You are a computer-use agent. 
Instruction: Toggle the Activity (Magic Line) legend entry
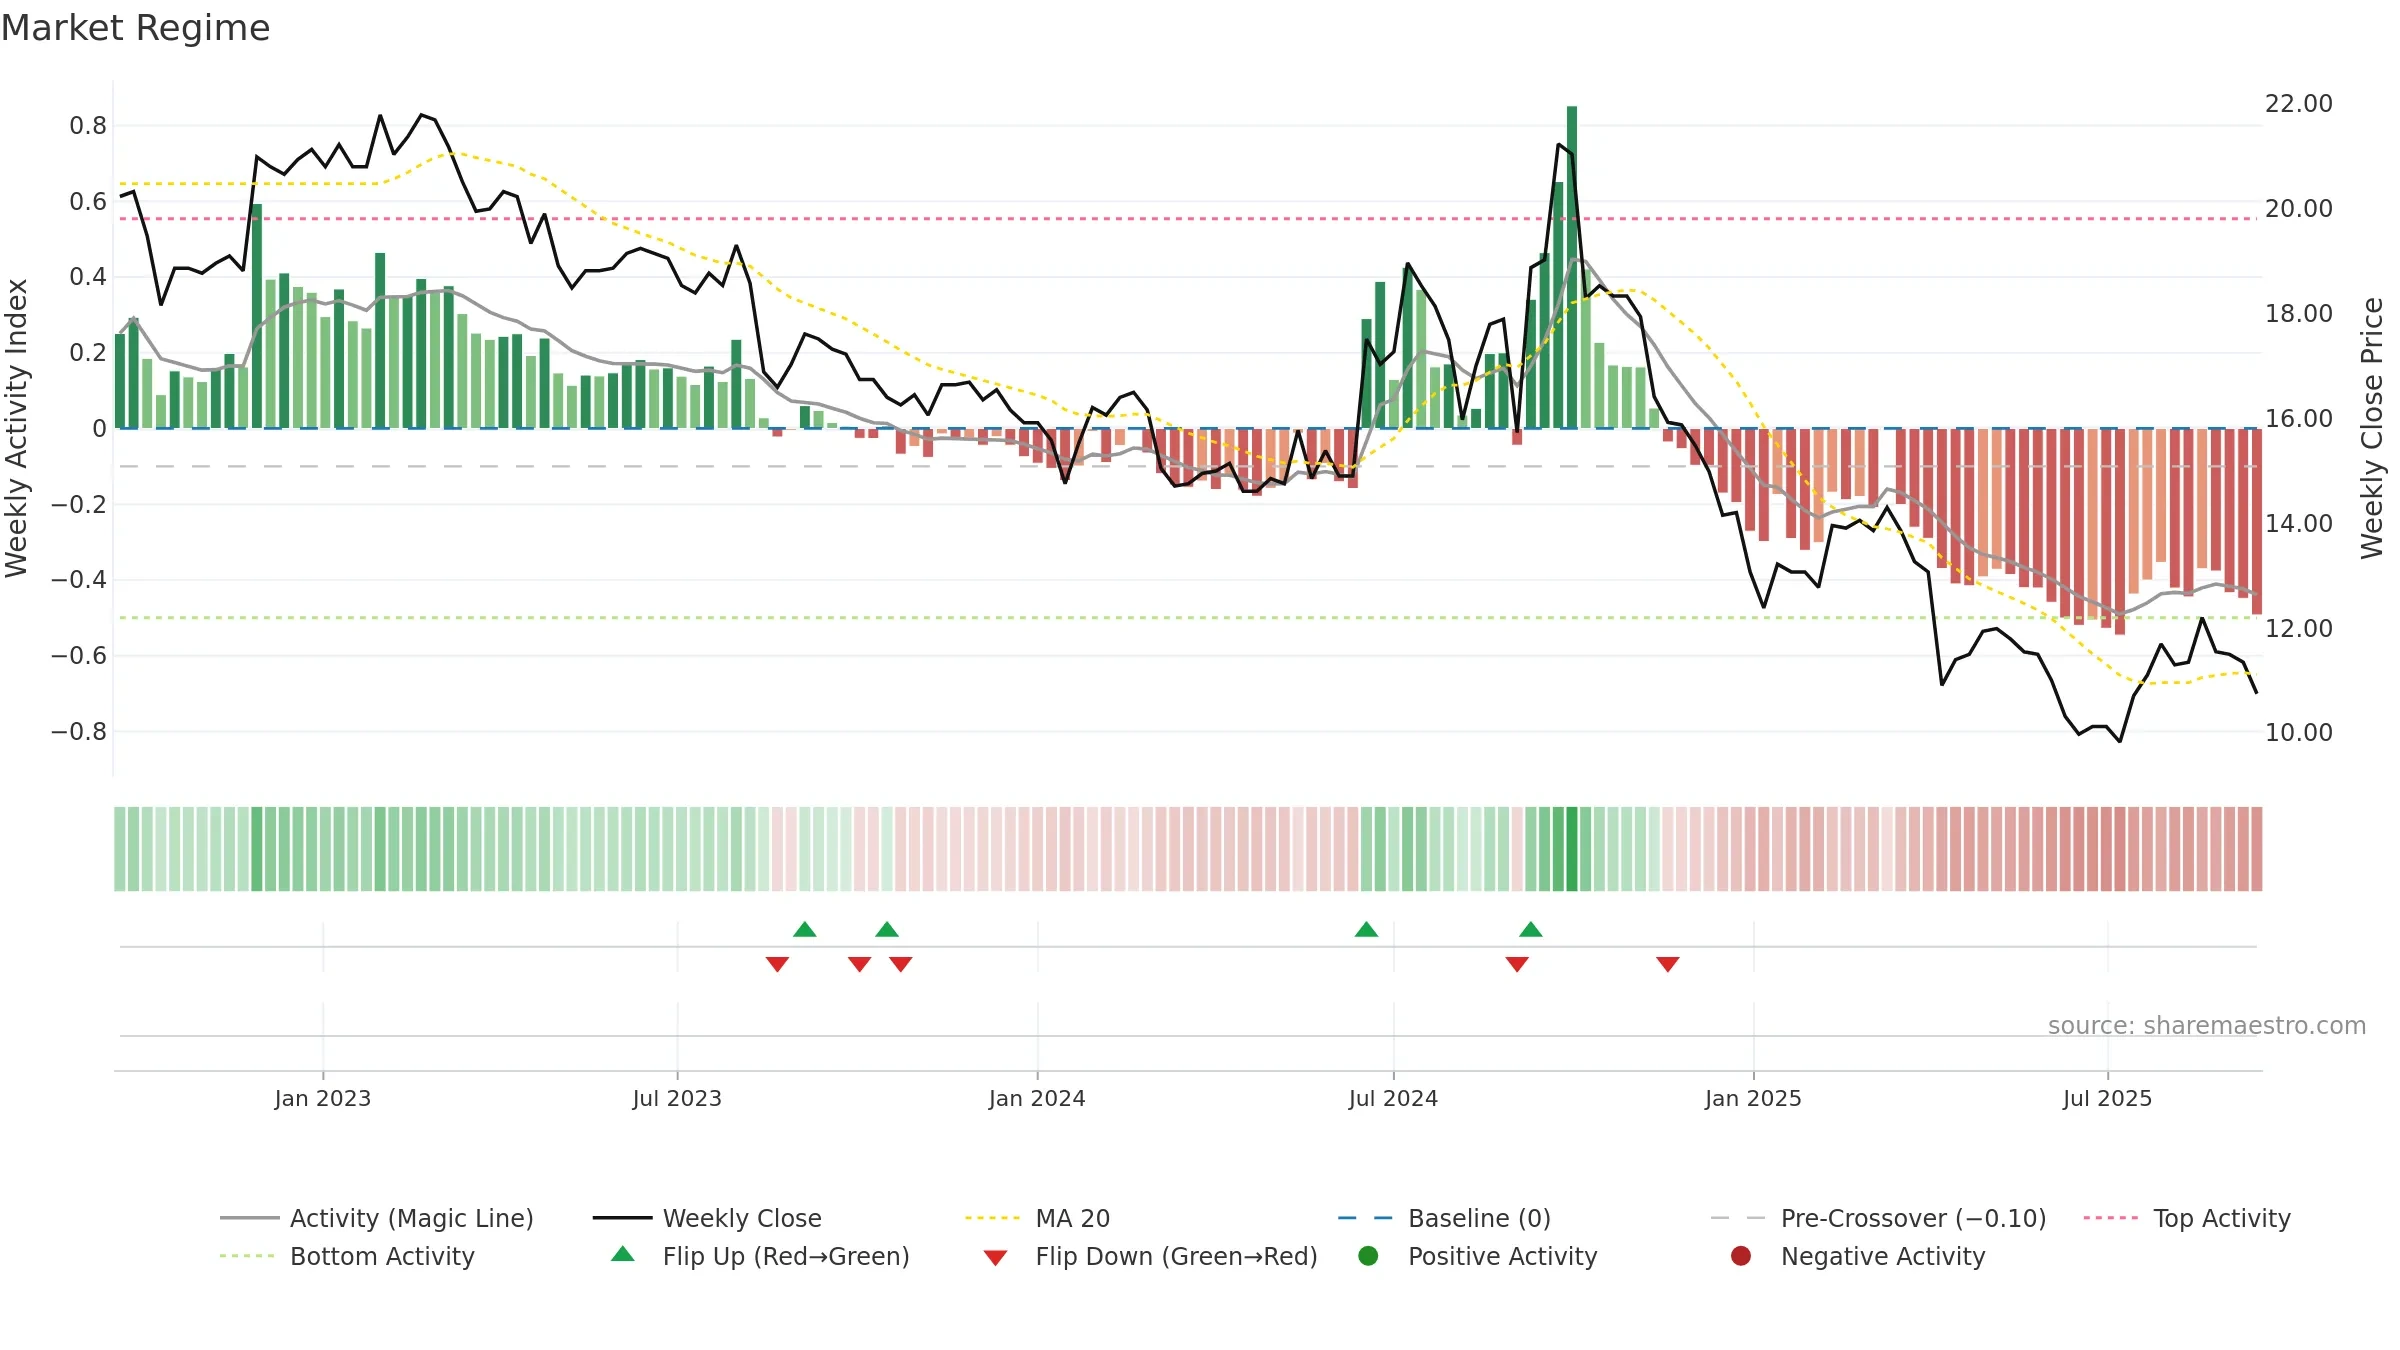(377, 1218)
